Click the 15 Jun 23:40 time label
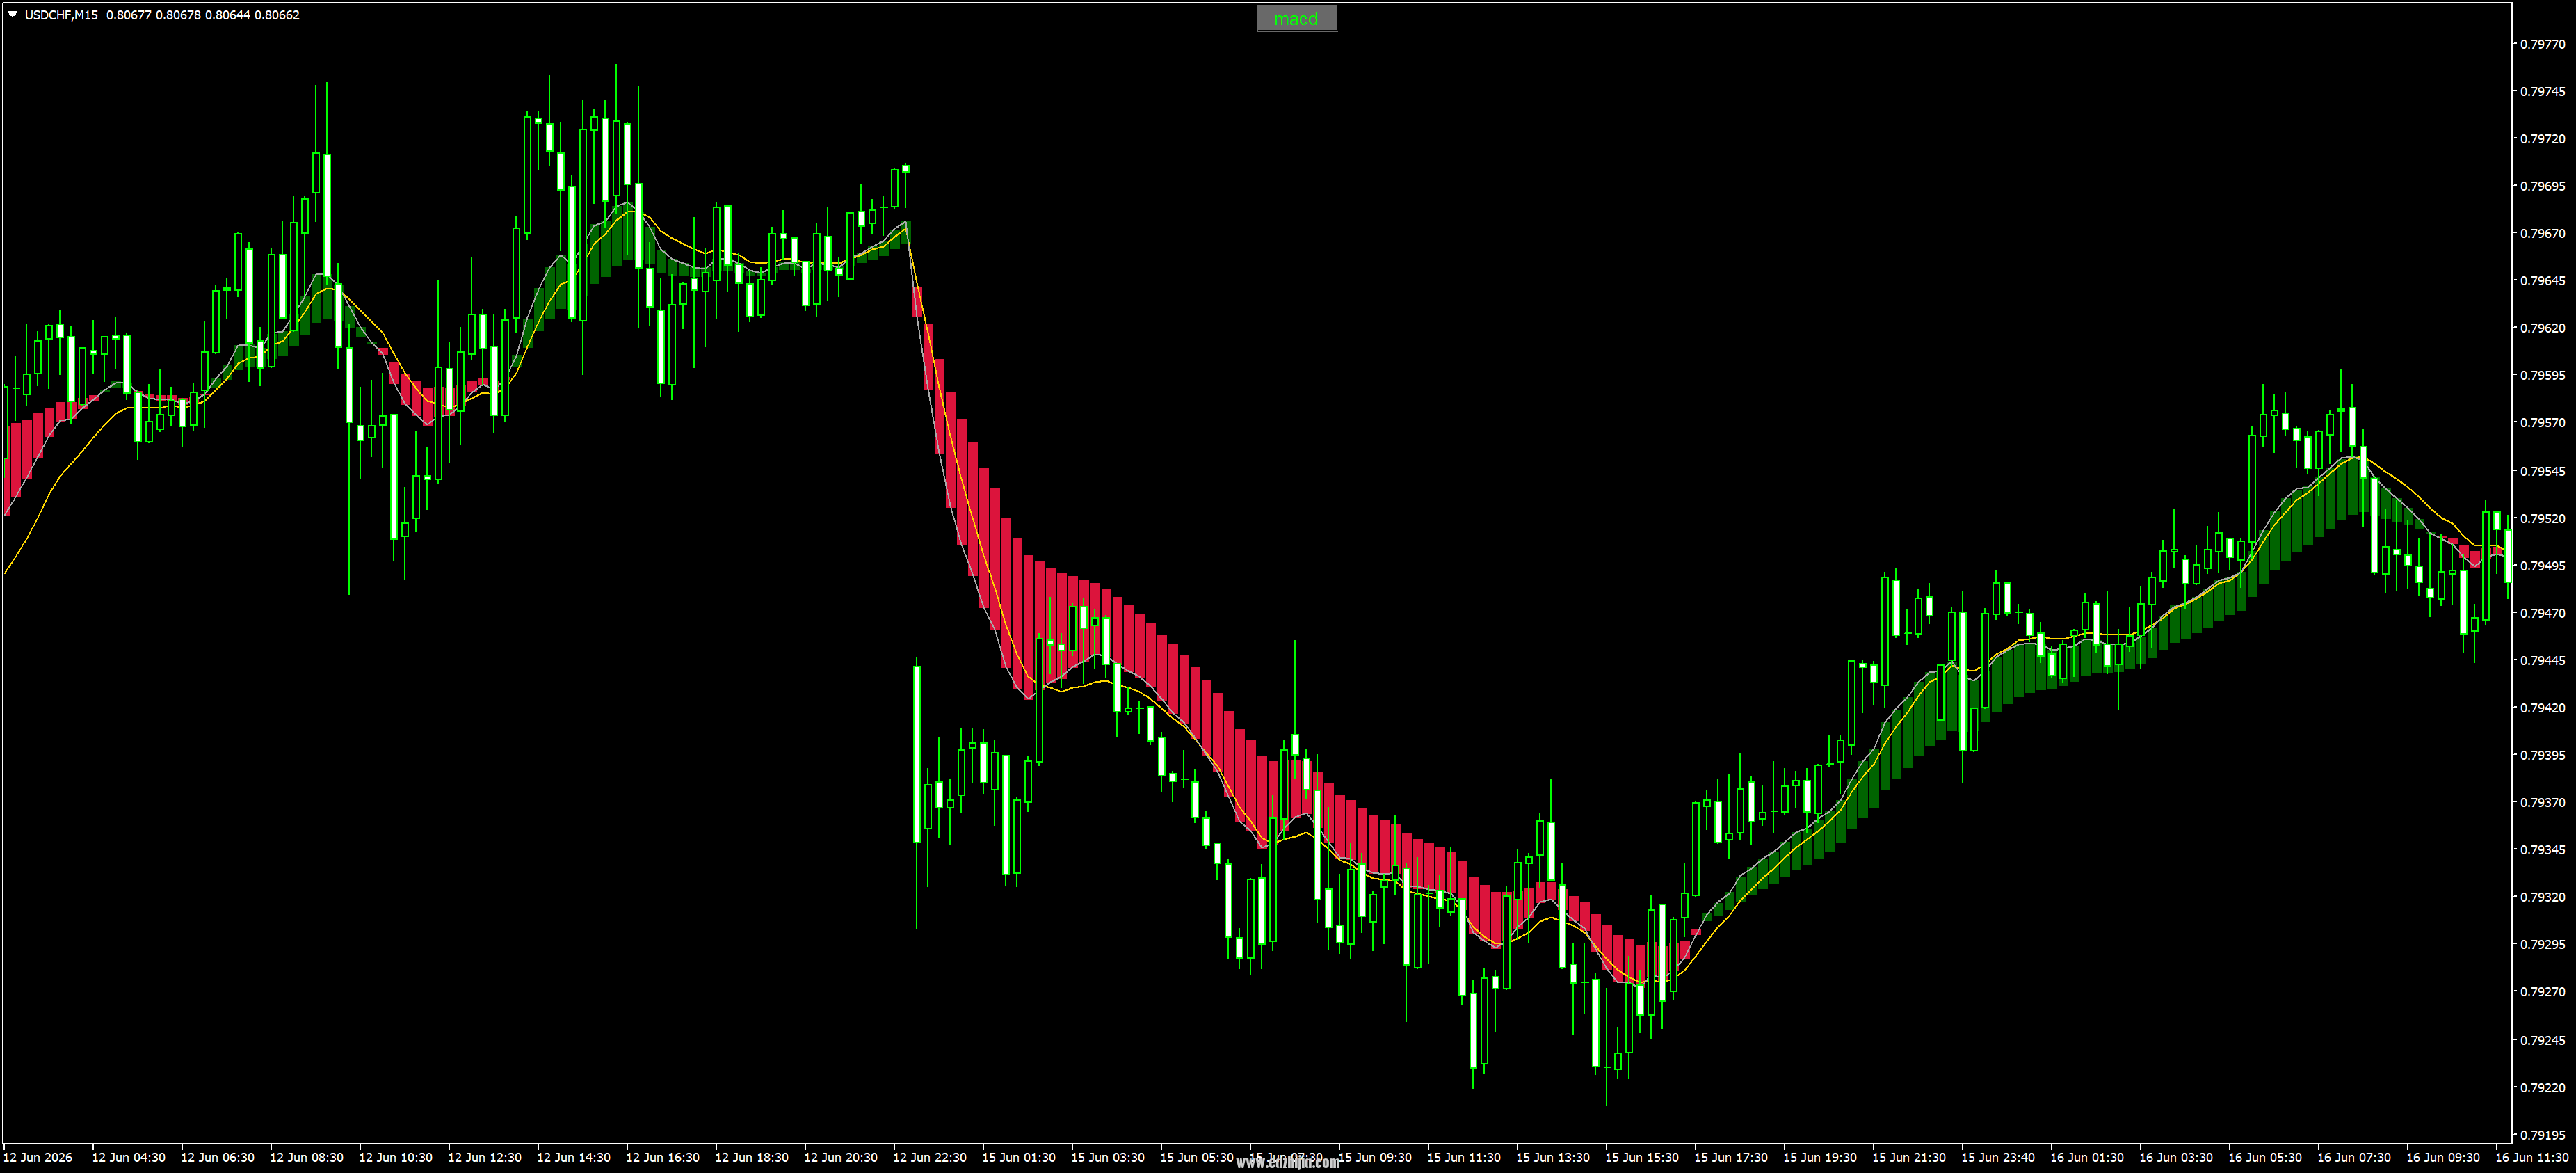 coord(1998,1158)
